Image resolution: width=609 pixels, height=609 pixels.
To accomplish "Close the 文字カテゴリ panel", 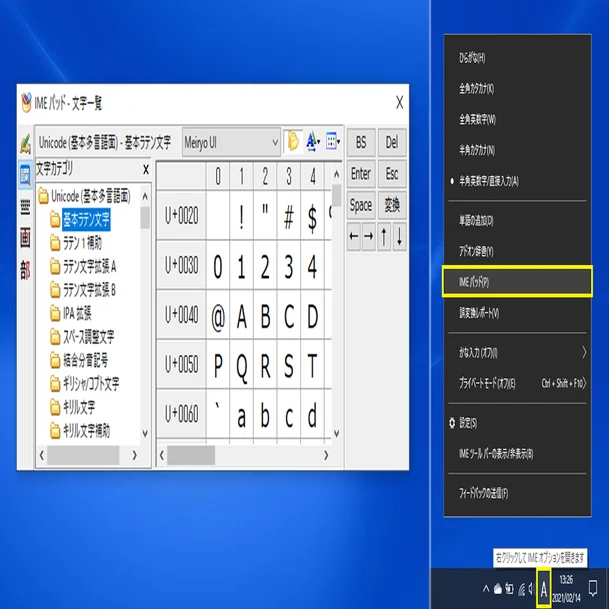I will coord(146,169).
